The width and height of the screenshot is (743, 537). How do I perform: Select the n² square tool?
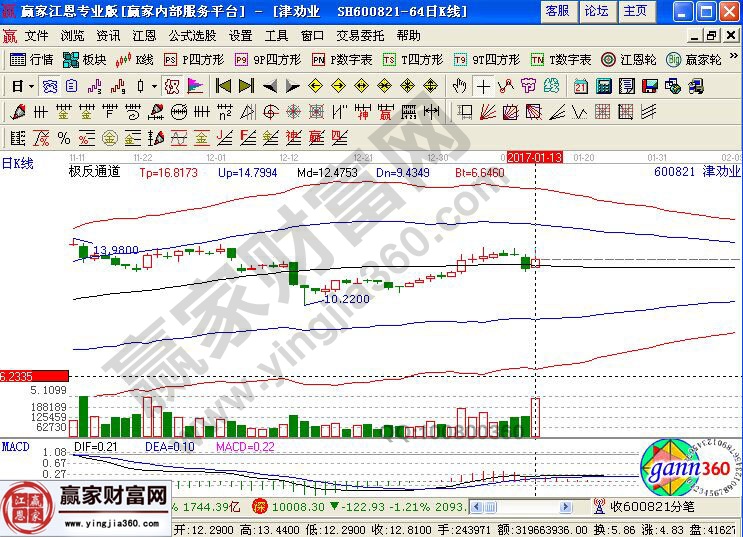coord(225,112)
